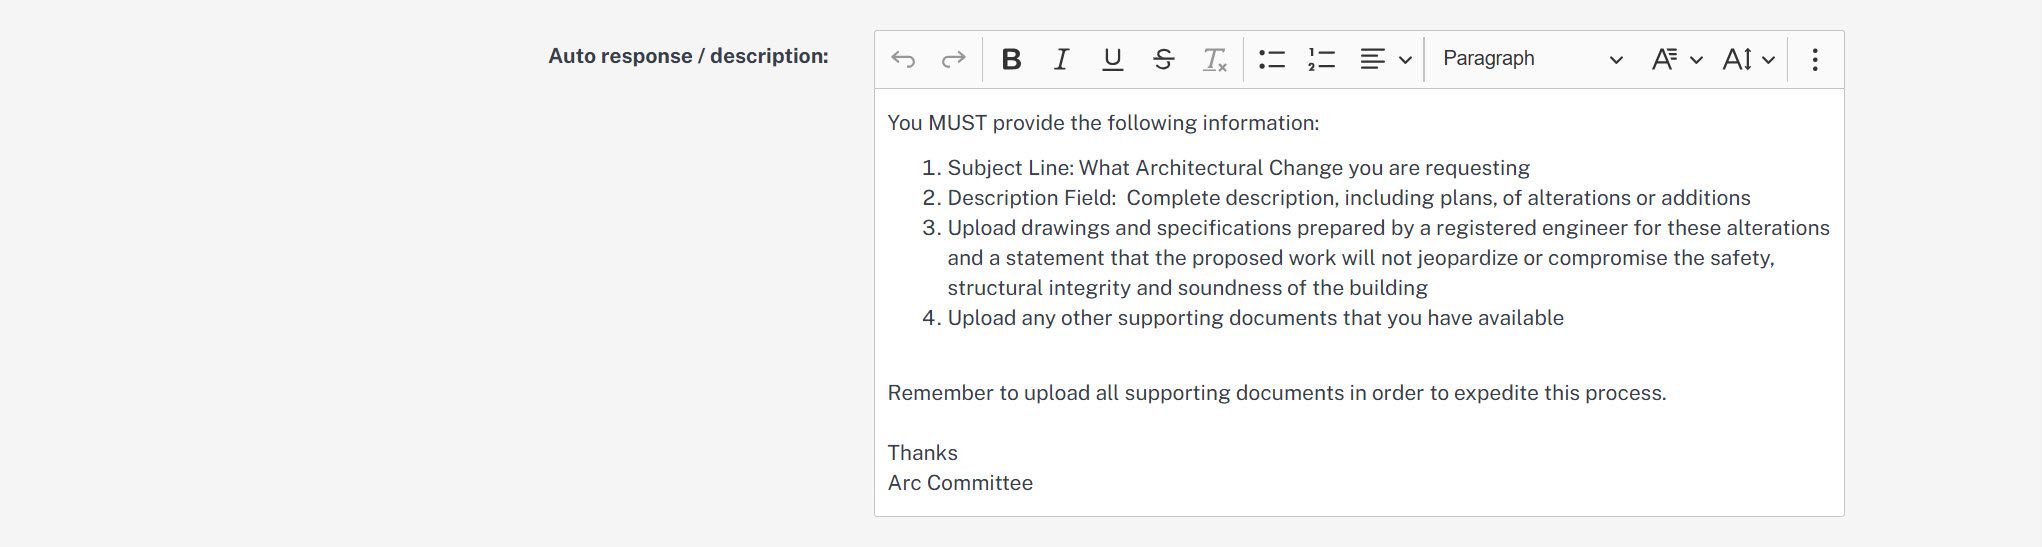Viewport: 2042px width, 547px height.
Task: Place cursor in 'Subject Line' list item
Action: 1239,168
